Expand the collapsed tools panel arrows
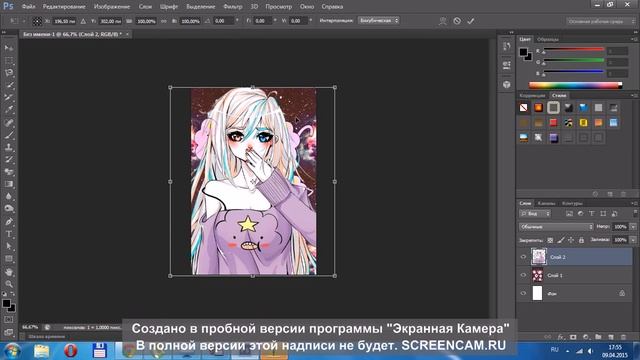Image resolution: width=640 pixels, height=360 pixels. pyautogui.click(x=4, y=32)
